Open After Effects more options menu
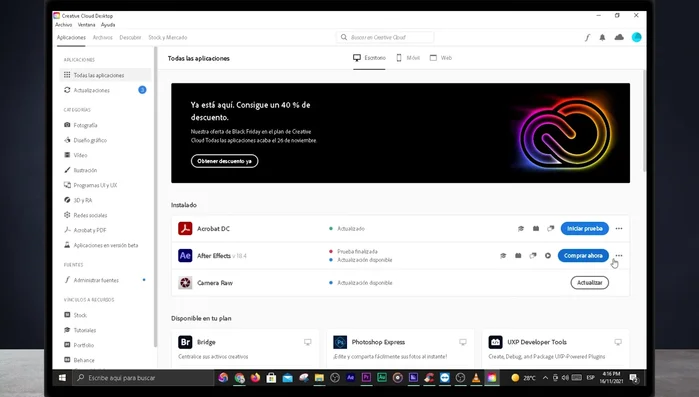The image size is (699, 397). tap(619, 256)
